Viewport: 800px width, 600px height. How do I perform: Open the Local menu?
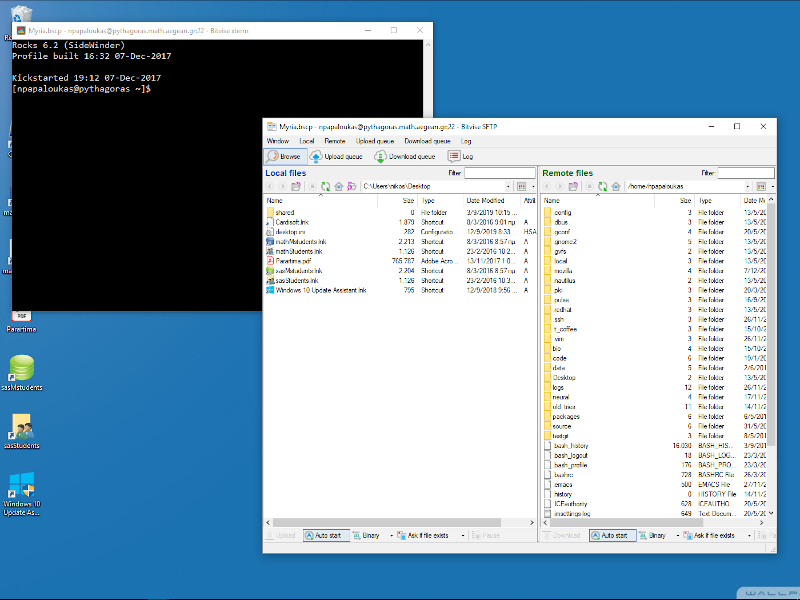pyautogui.click(x=307, y=141)
